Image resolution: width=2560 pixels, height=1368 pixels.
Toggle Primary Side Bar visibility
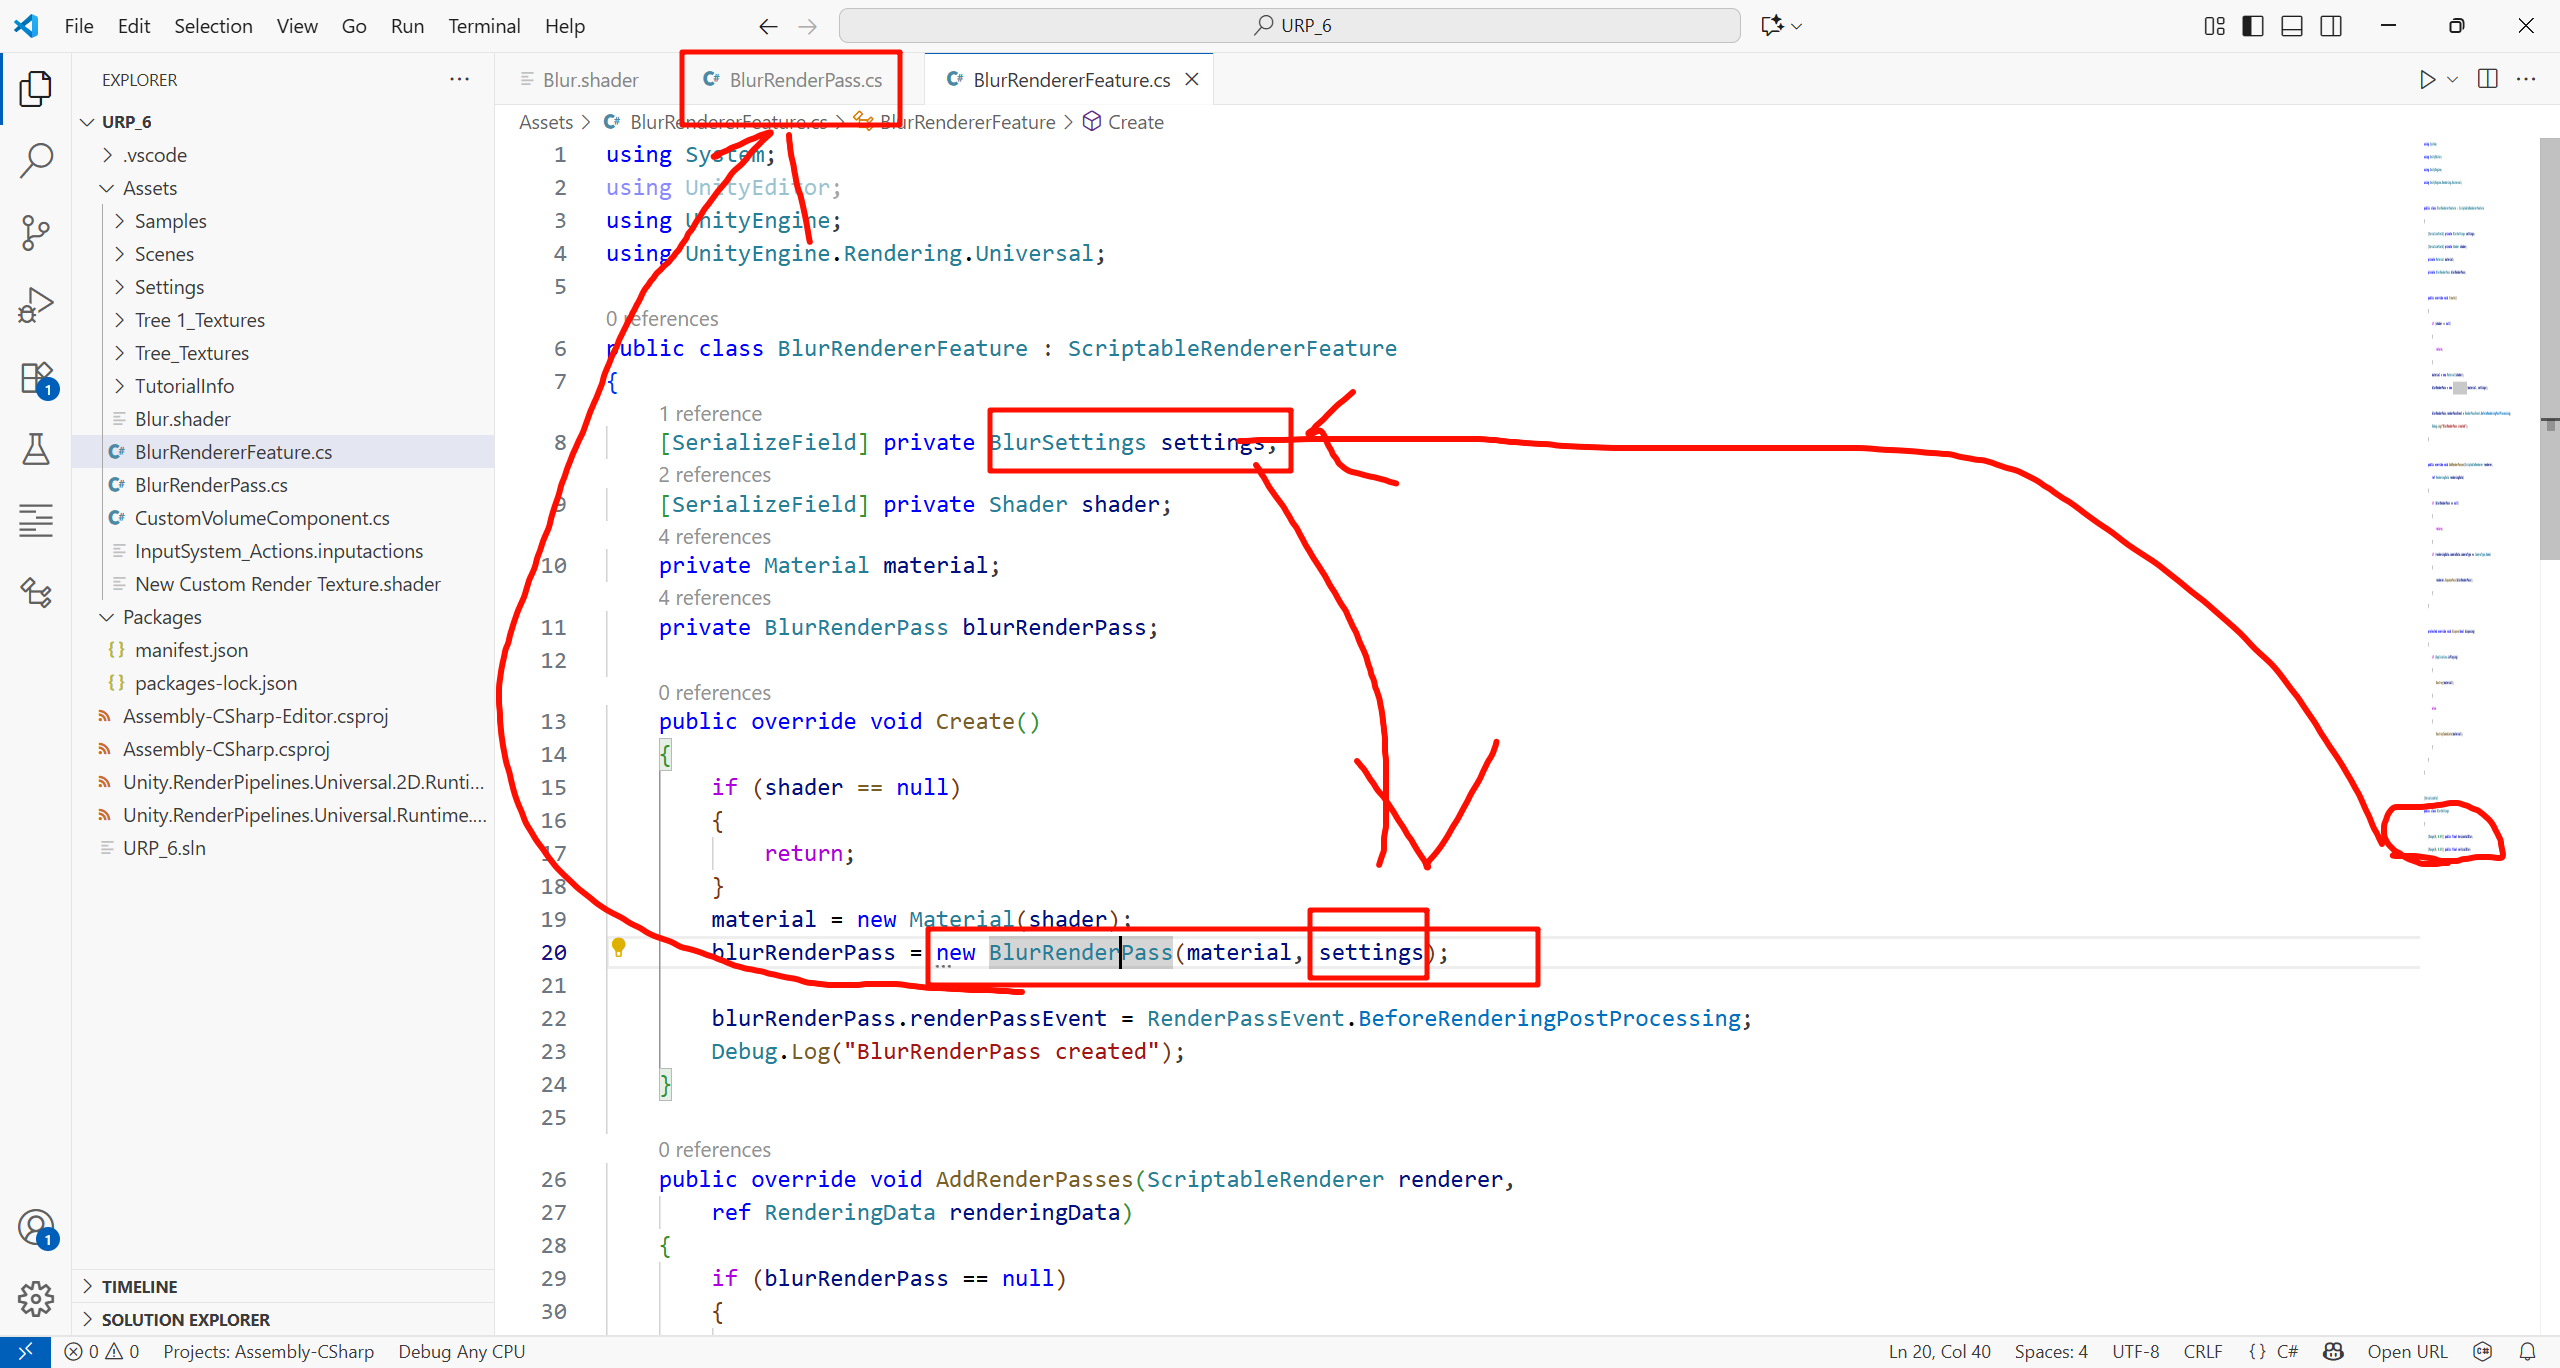[2253, 26]
